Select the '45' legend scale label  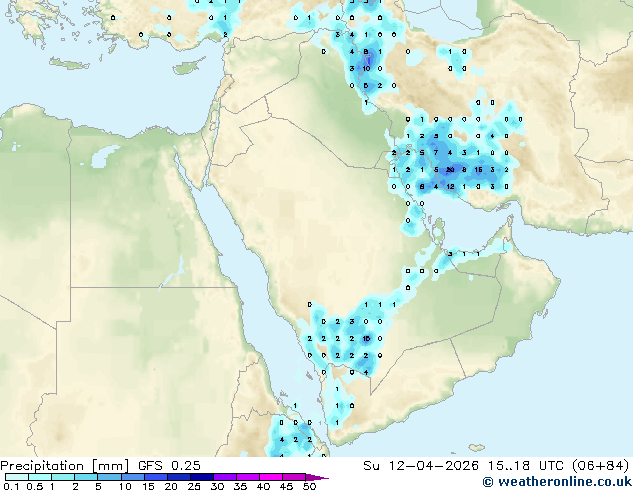click(x=287, y=486)
